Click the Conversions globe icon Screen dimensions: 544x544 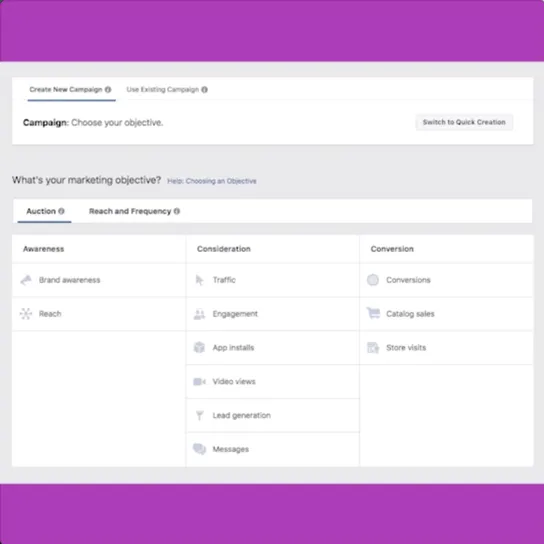373,280
